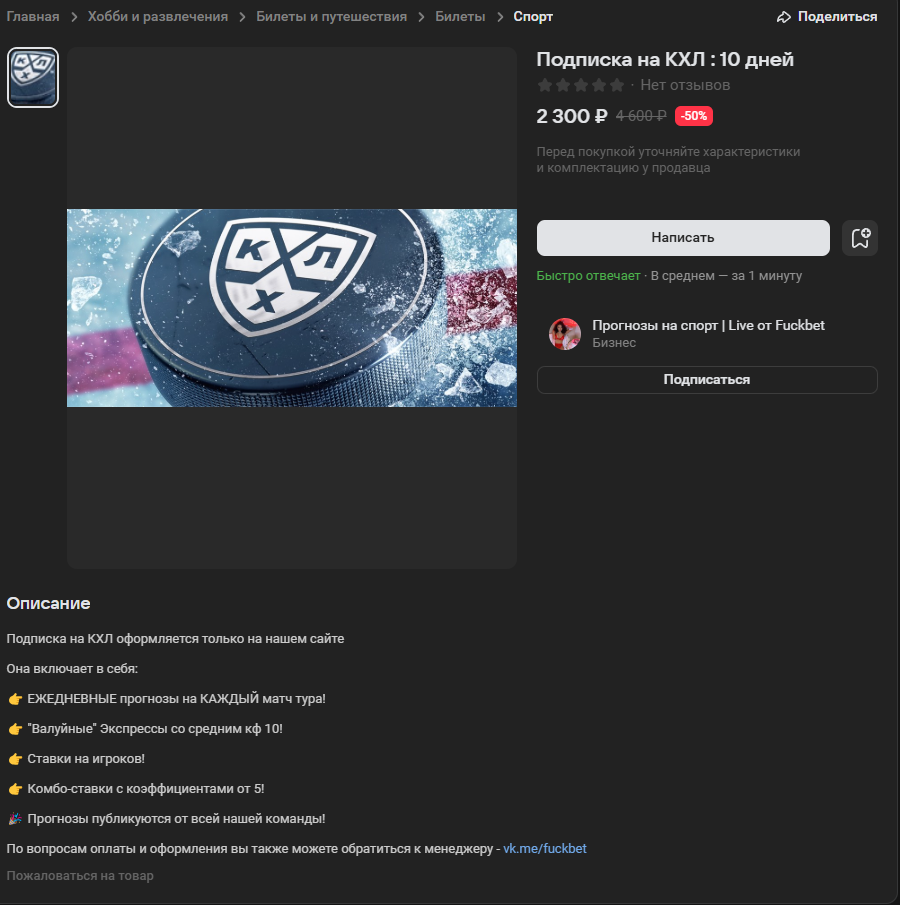This screenshot has height=905, width=900.
Task: Open Билеты и путешествия breadcrumb
Action: click(x=331, y=17)
